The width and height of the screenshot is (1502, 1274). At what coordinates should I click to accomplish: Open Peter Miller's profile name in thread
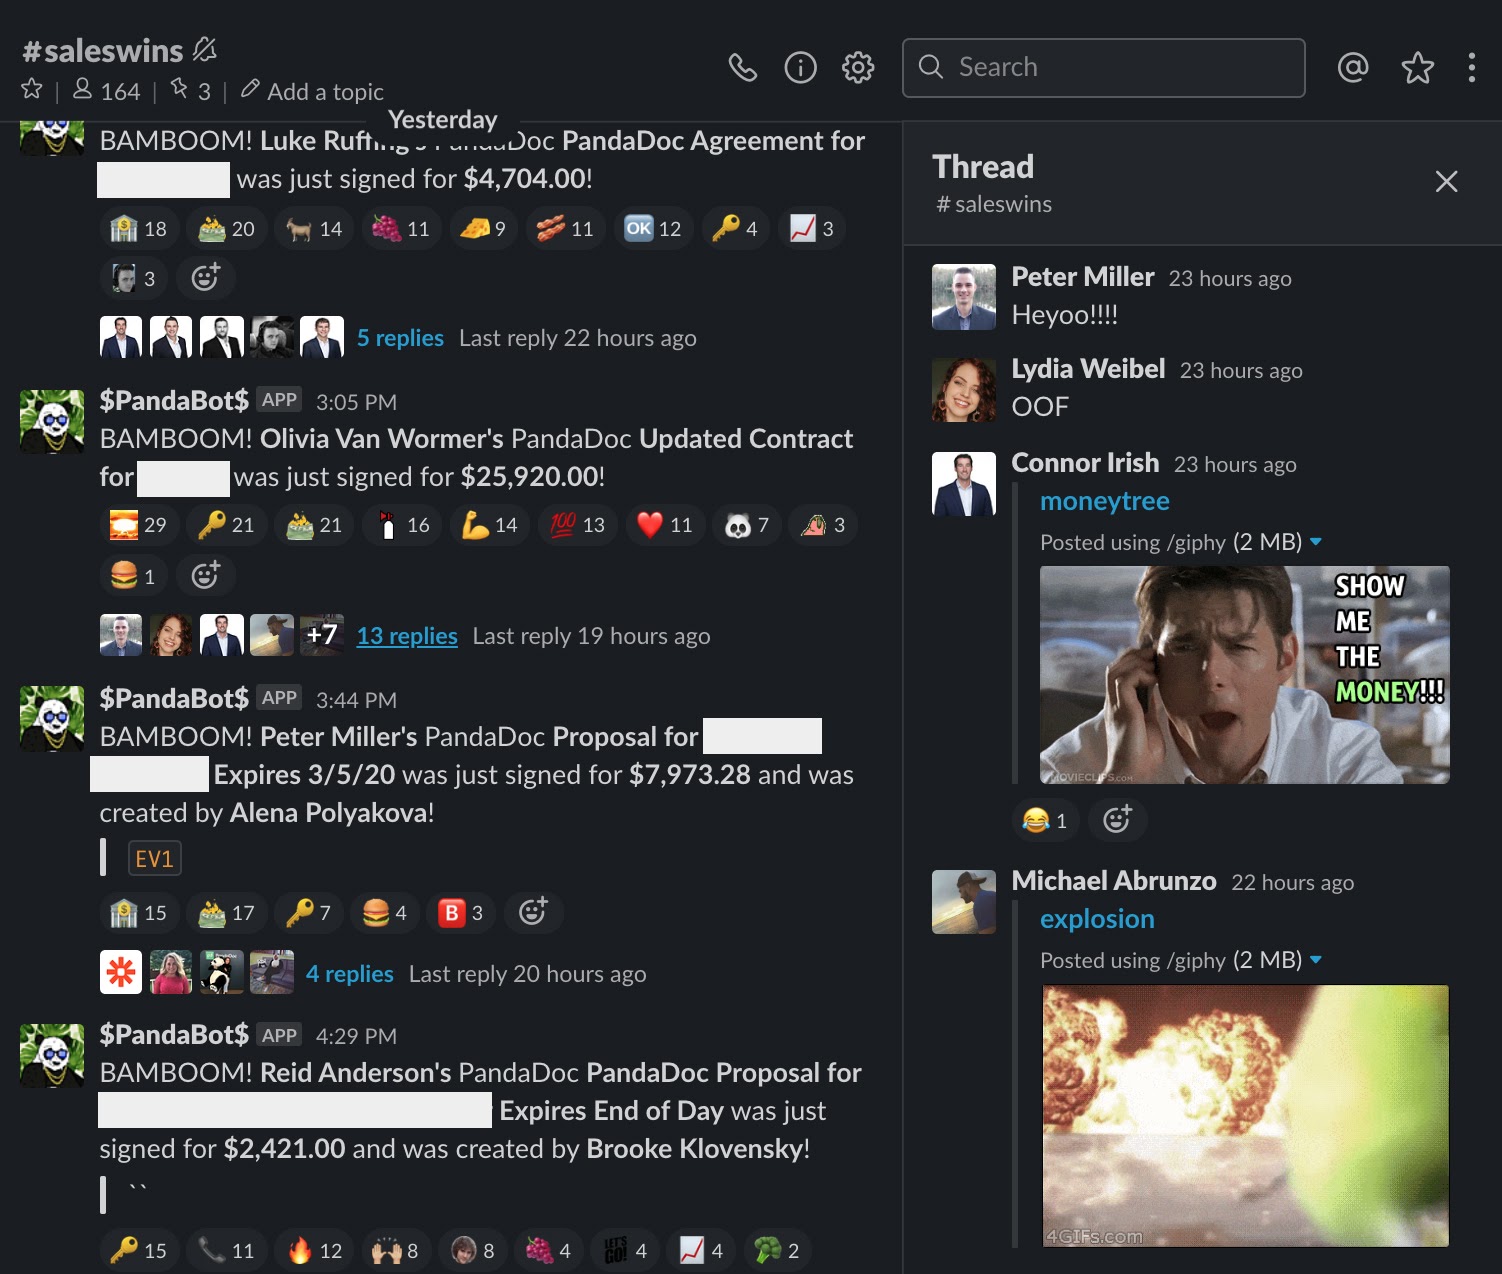click(1083, 277)
